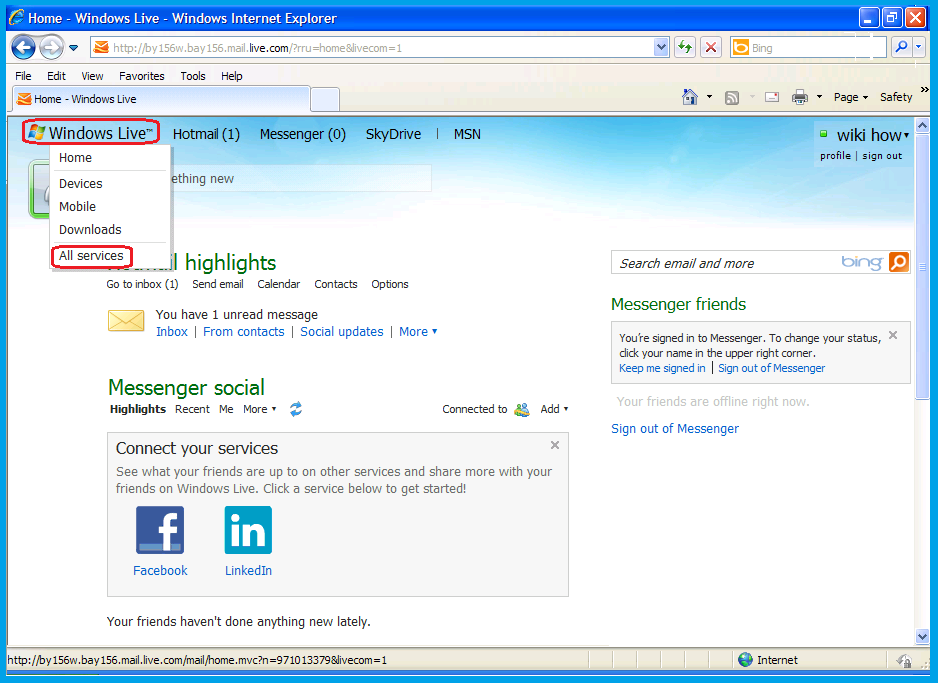Image resolution: width=938 pixels, height=683 pixels.
Task: Open the Edit menu
Action: 56,76
